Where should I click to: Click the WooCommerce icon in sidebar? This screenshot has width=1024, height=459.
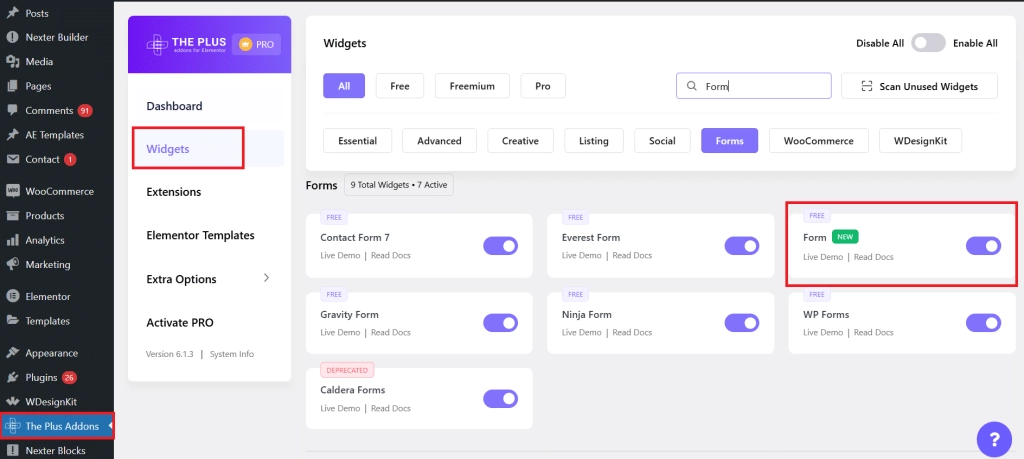12,191
